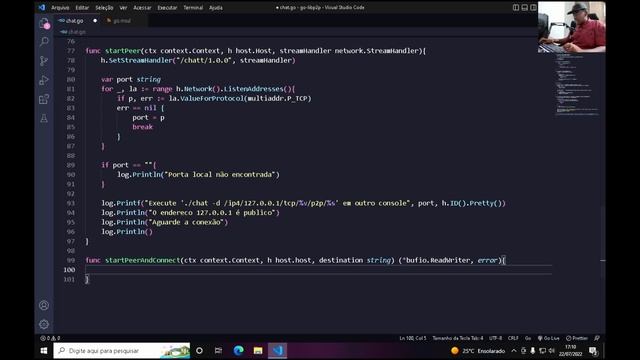The height and width of the screenshot is (360, 640).
Task: Click the VS Code logo in title bar
Action: 42,7
